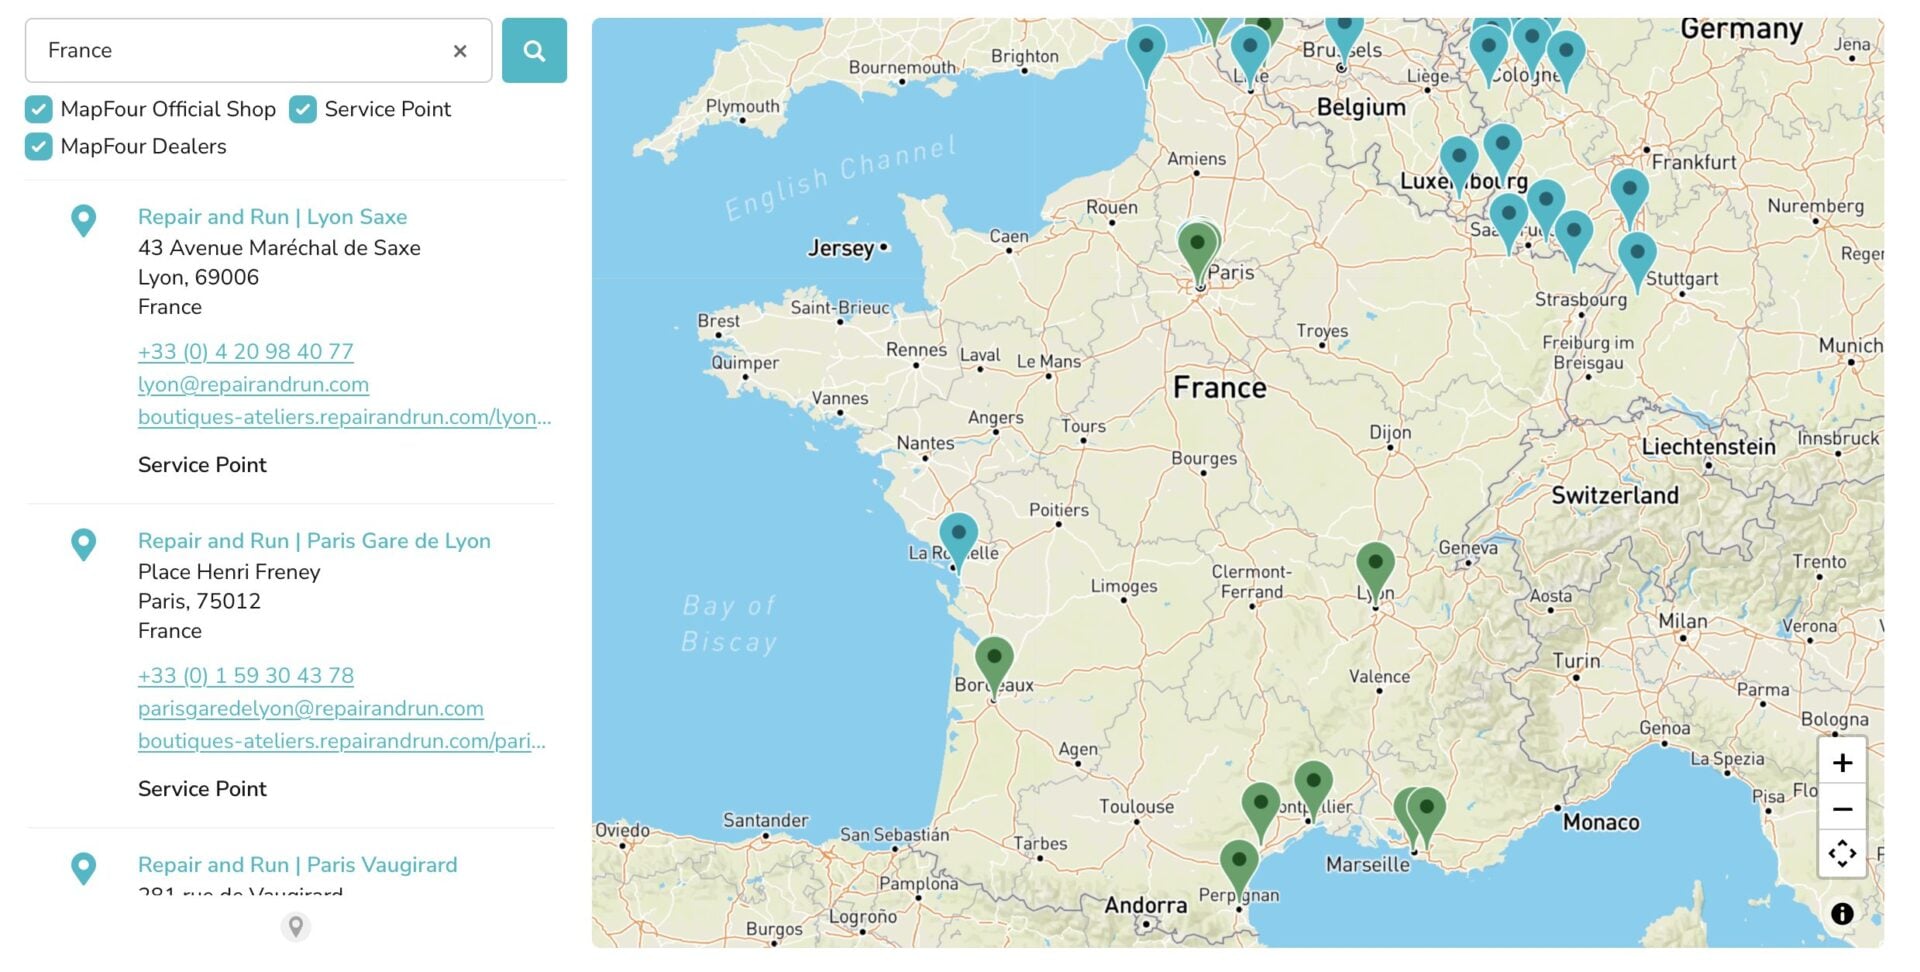1920x972 pixels.
Task: Click the Toulouse city label
Action: (1137, 806)
